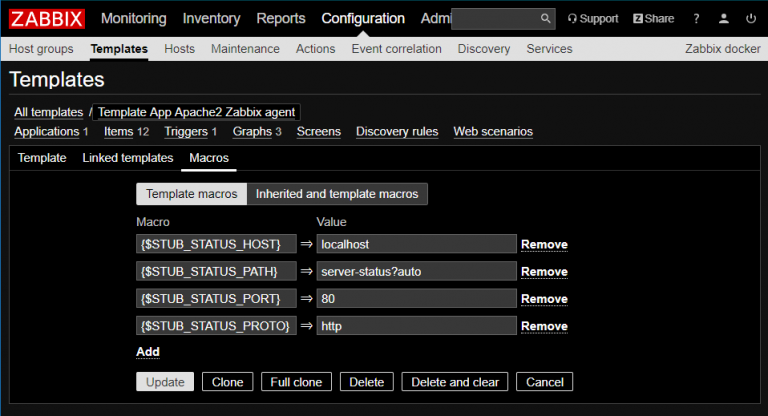Screen dimensions: 768x416
Task: Open Screens link
Action: point(318,132)
